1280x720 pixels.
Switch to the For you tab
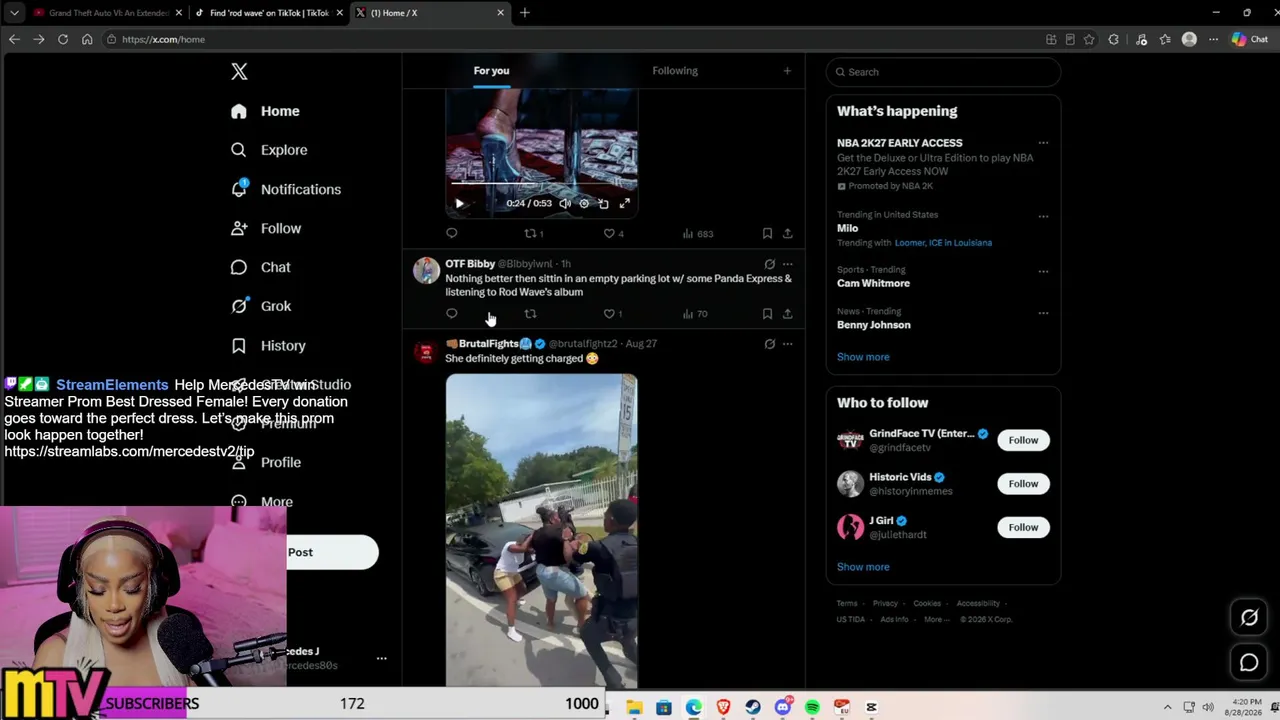pyautogui.click(x=491, y=71)
